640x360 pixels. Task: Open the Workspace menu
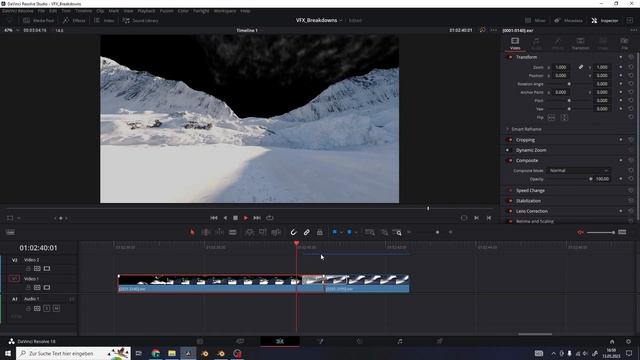(x=225, y=11)
